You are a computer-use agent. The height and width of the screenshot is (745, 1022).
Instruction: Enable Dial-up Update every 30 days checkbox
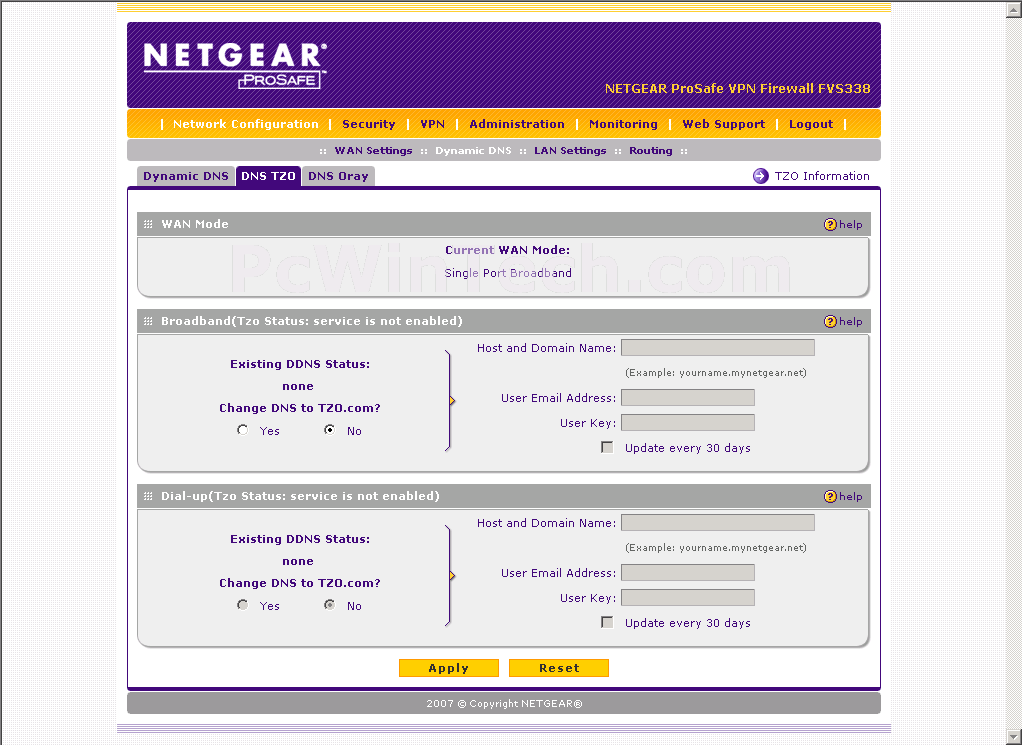pos(607,622)
